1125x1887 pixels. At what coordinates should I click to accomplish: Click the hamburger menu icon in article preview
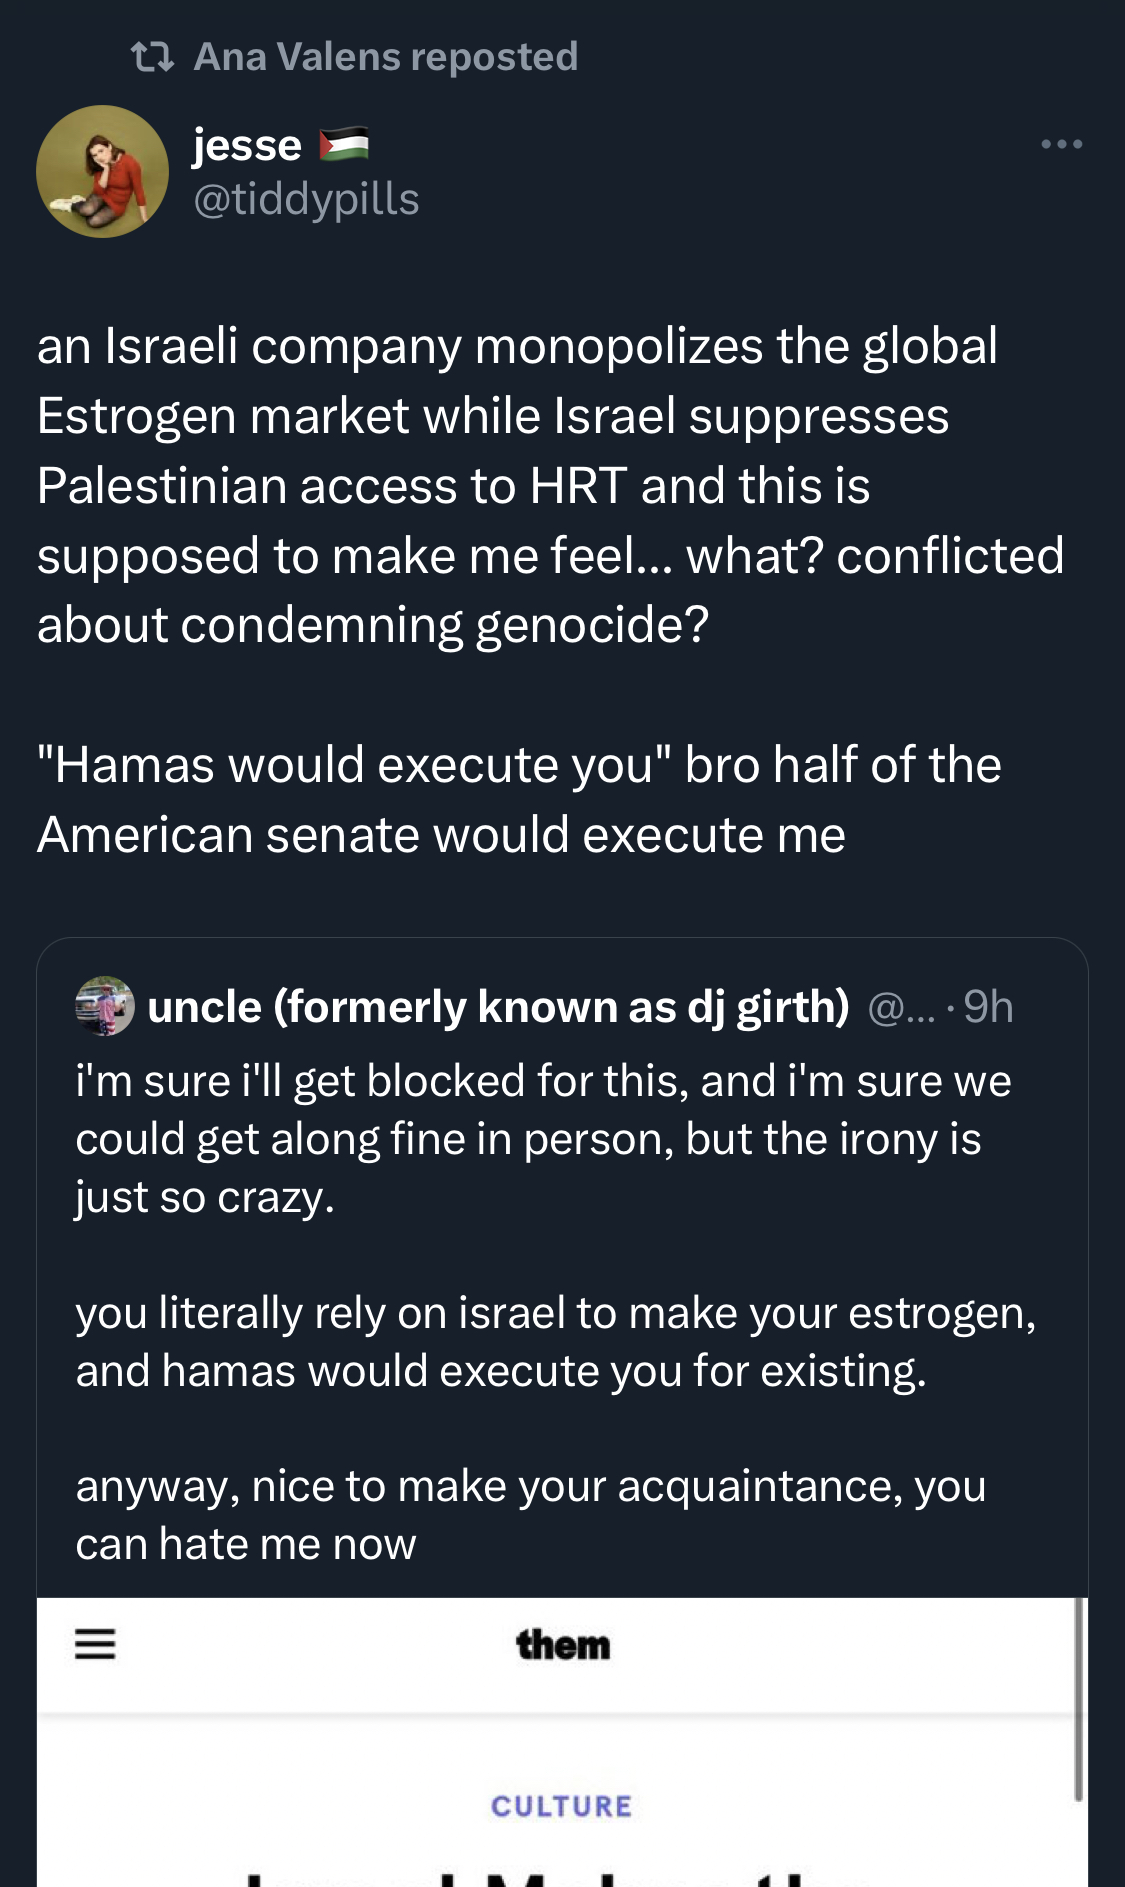pyautogui.click(x=95, y=1644)
